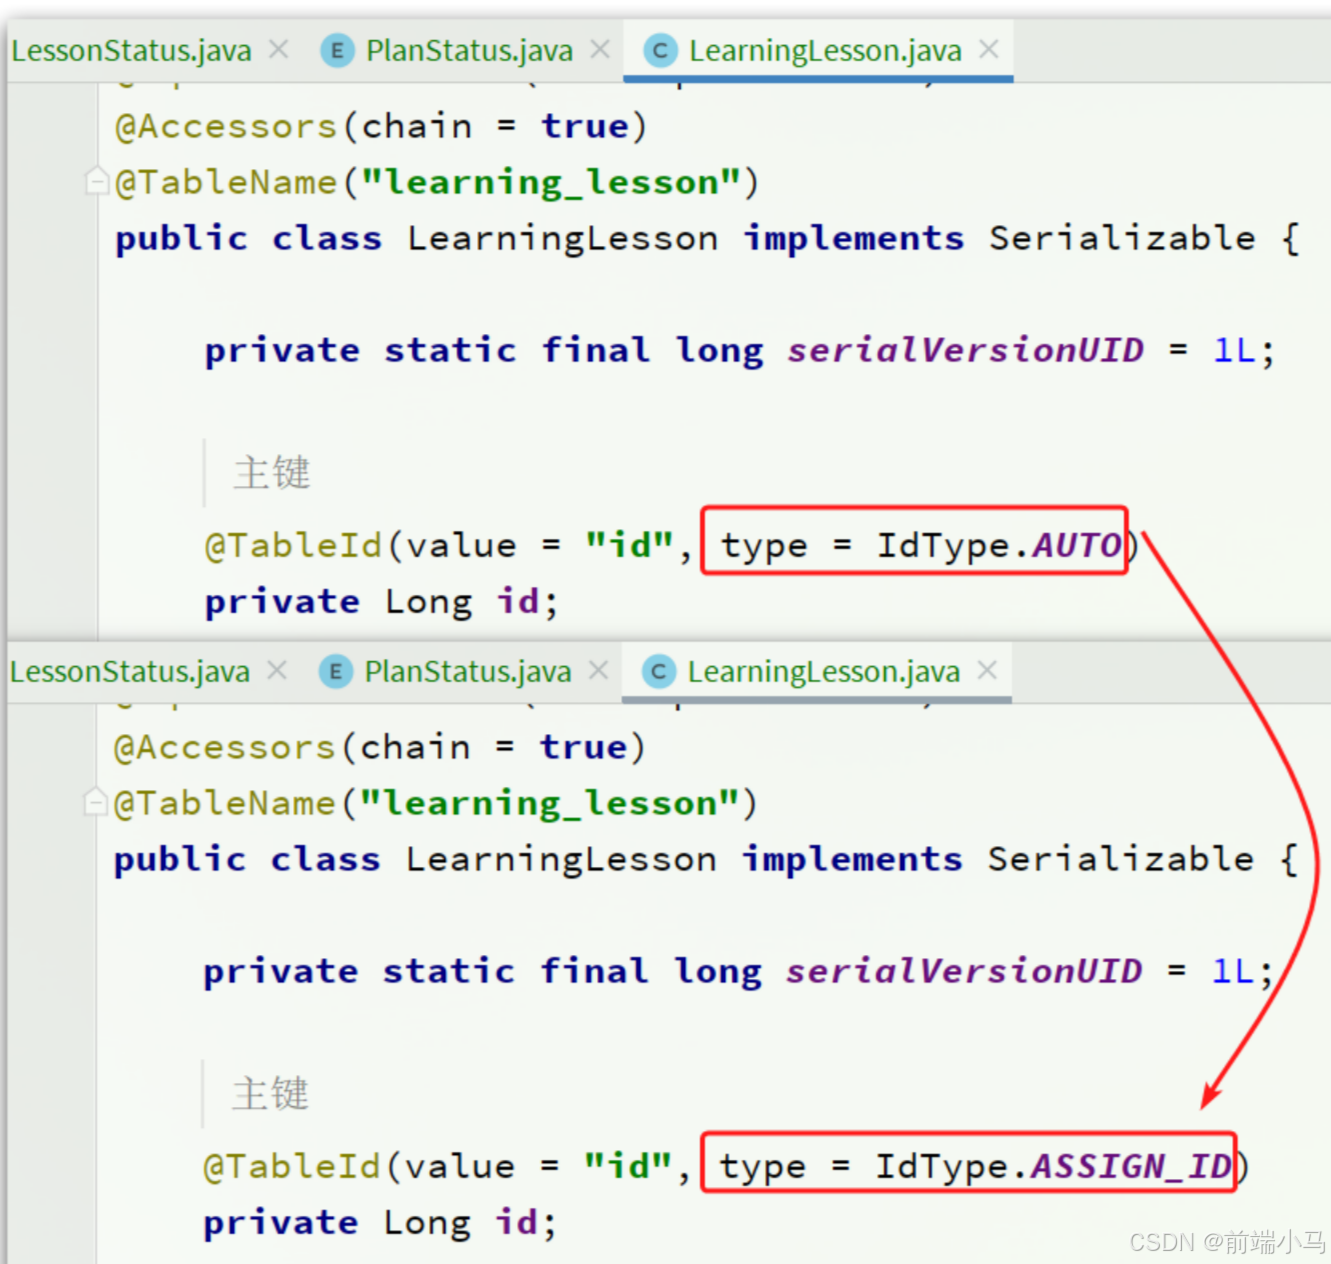The height and width of the screenshot is (1264, 1331).
Task: Click serialVersionUID field in bottom editor
Action: point(963,971)
